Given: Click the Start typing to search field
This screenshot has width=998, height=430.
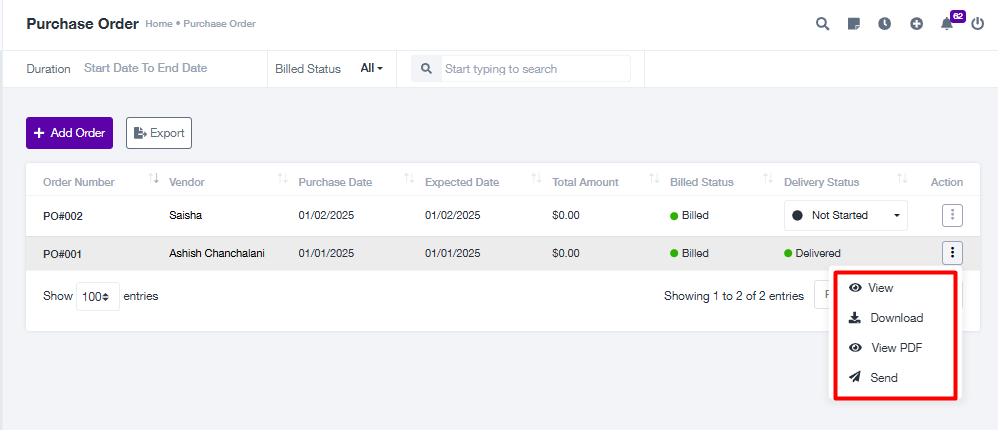Looking at the screenshot, I should (535, 69).
